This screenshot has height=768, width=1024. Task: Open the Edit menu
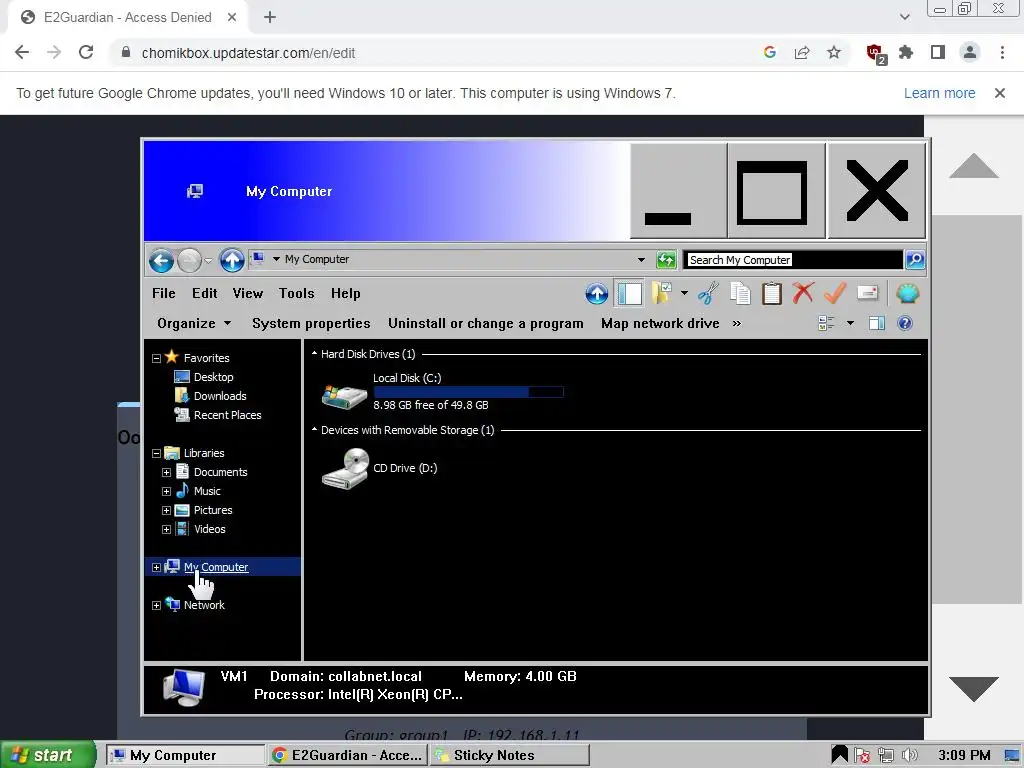(204, 293)
